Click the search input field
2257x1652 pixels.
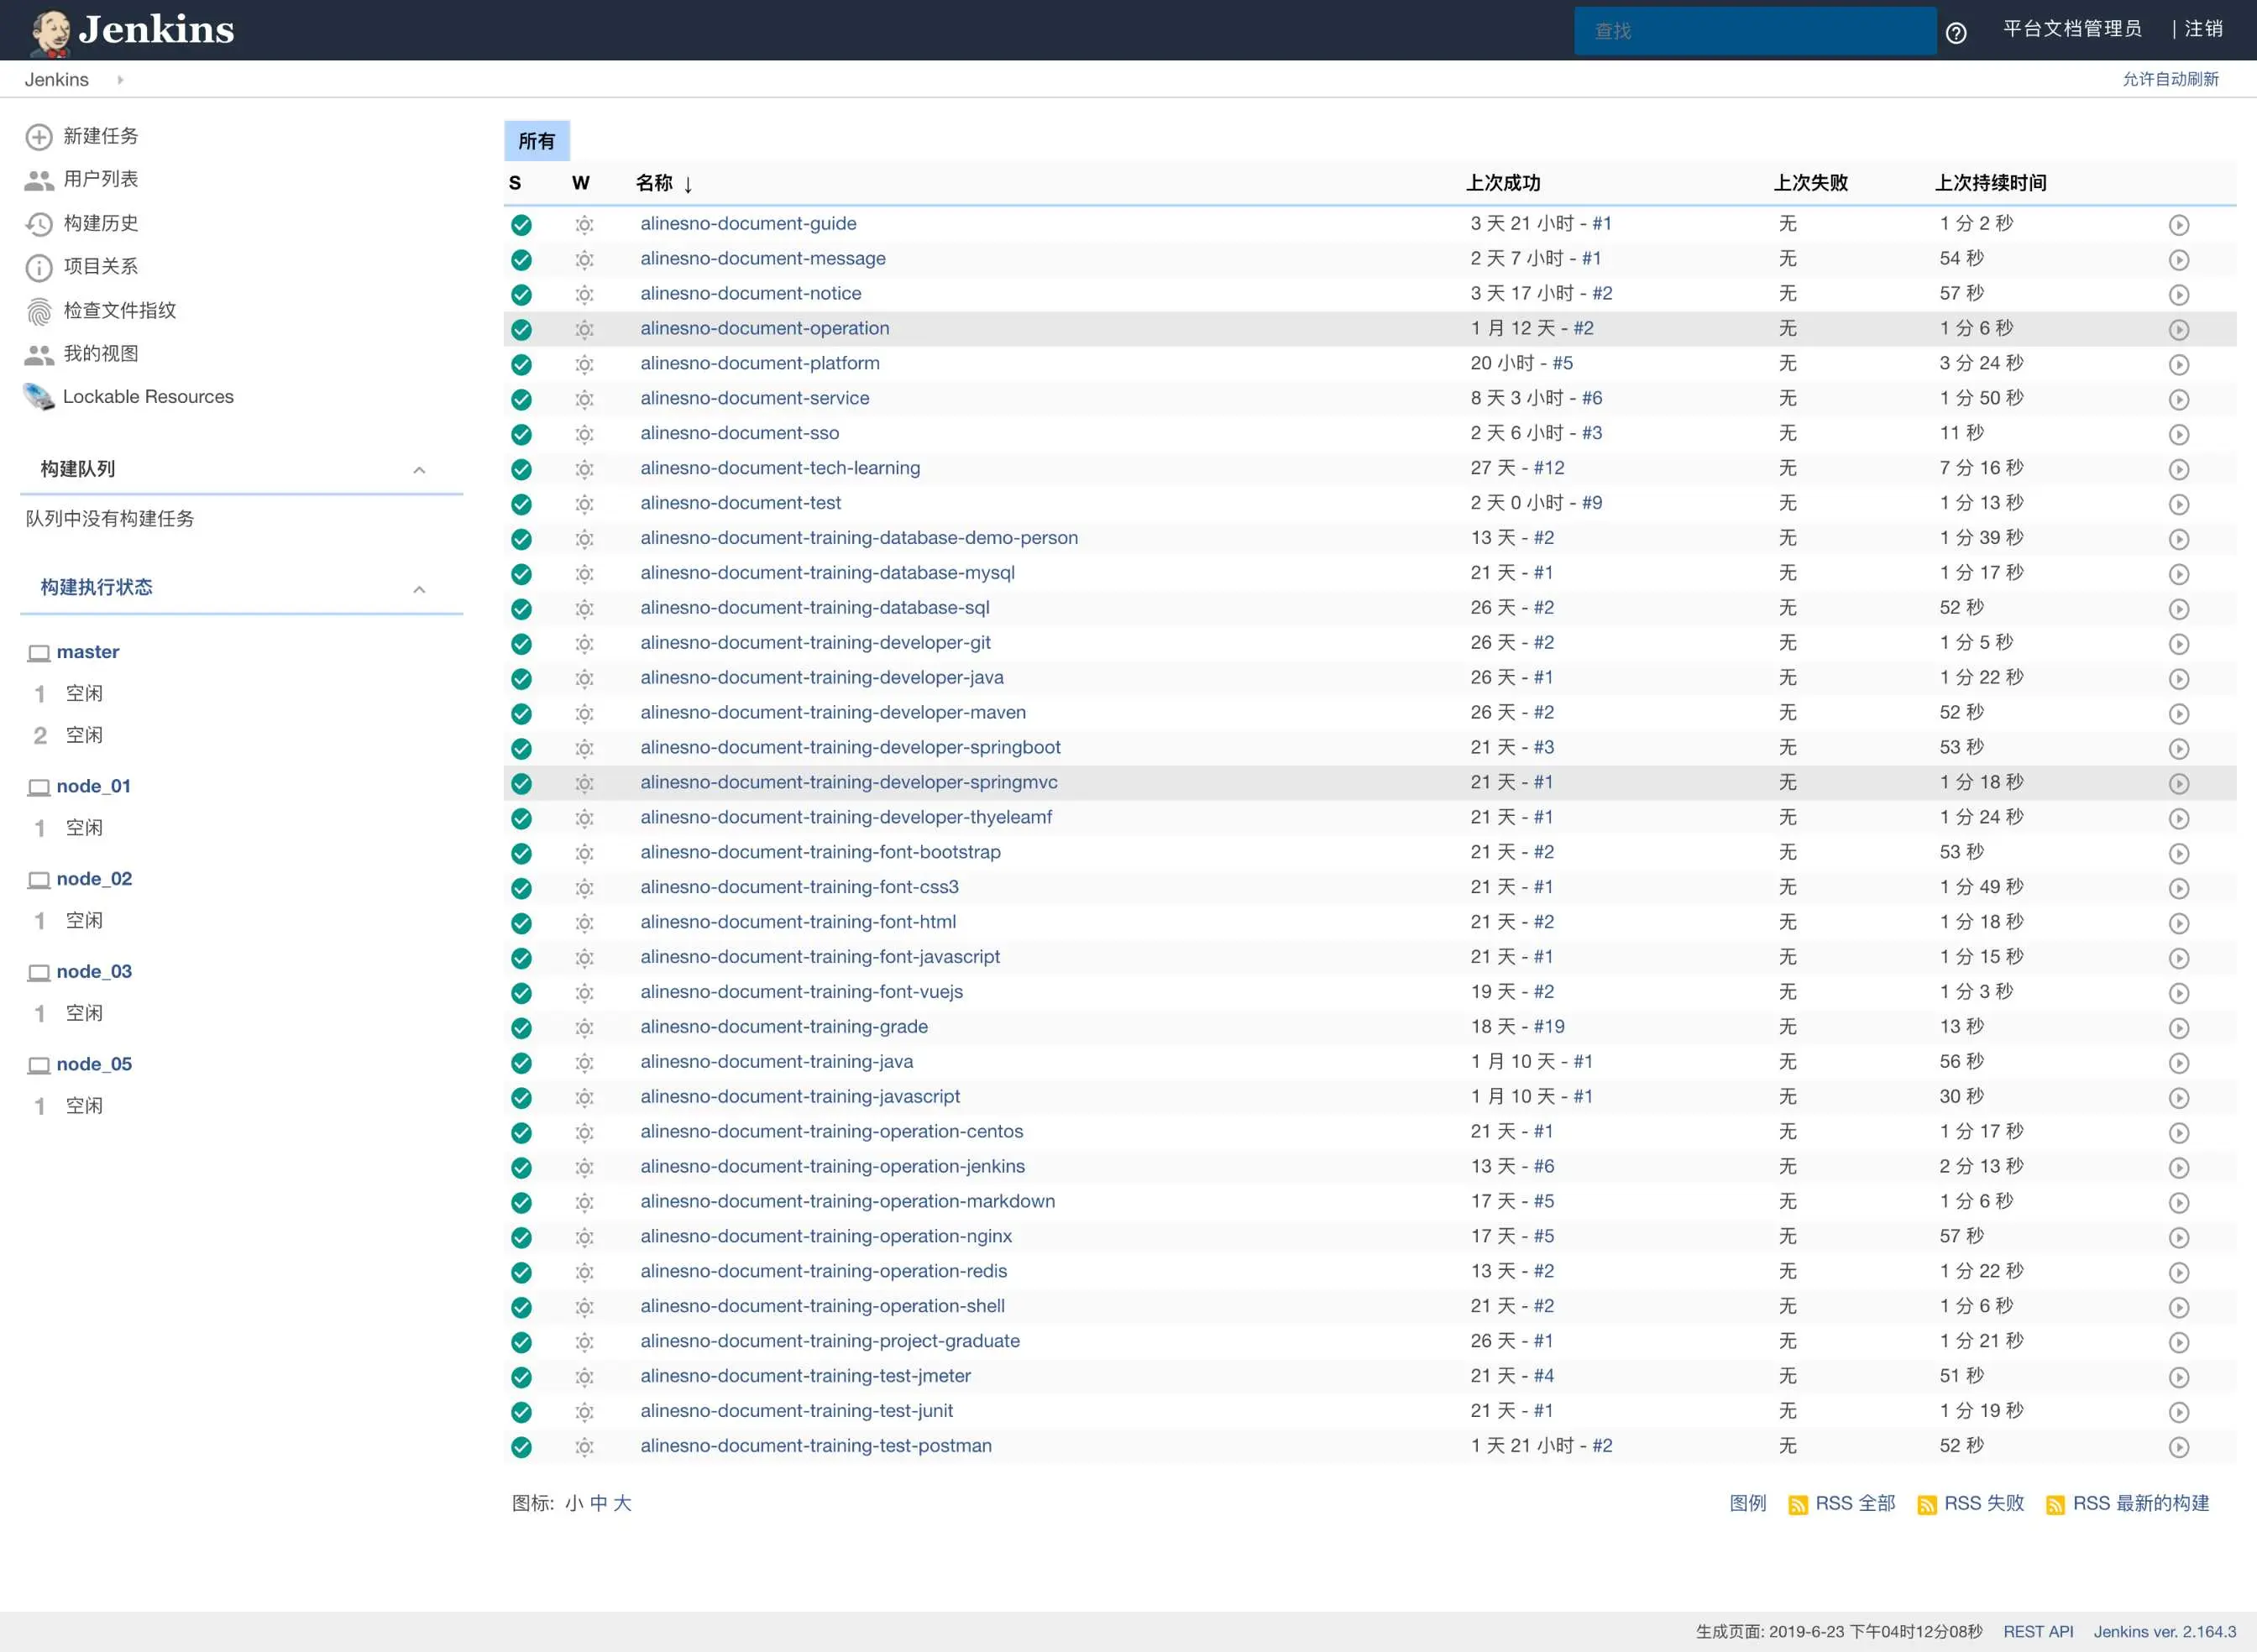[x=1754, y=31]
